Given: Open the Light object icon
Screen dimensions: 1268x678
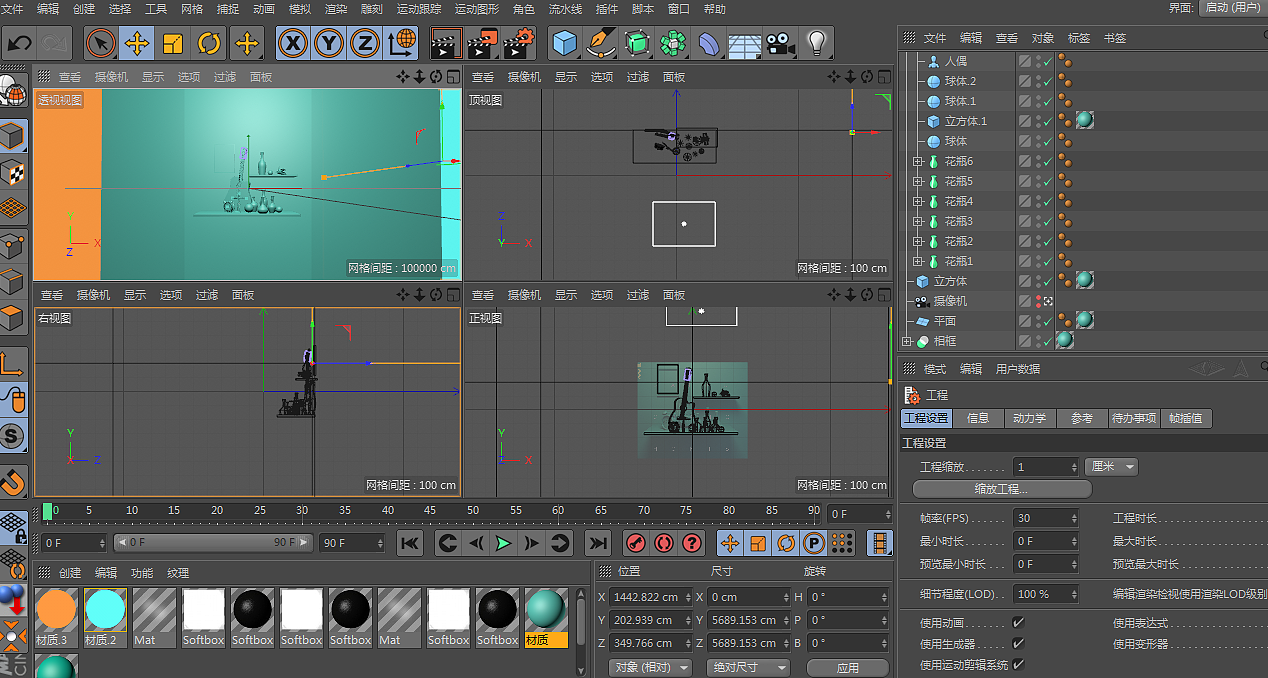Looking at the screenshot, I should (x=817, y=43).
